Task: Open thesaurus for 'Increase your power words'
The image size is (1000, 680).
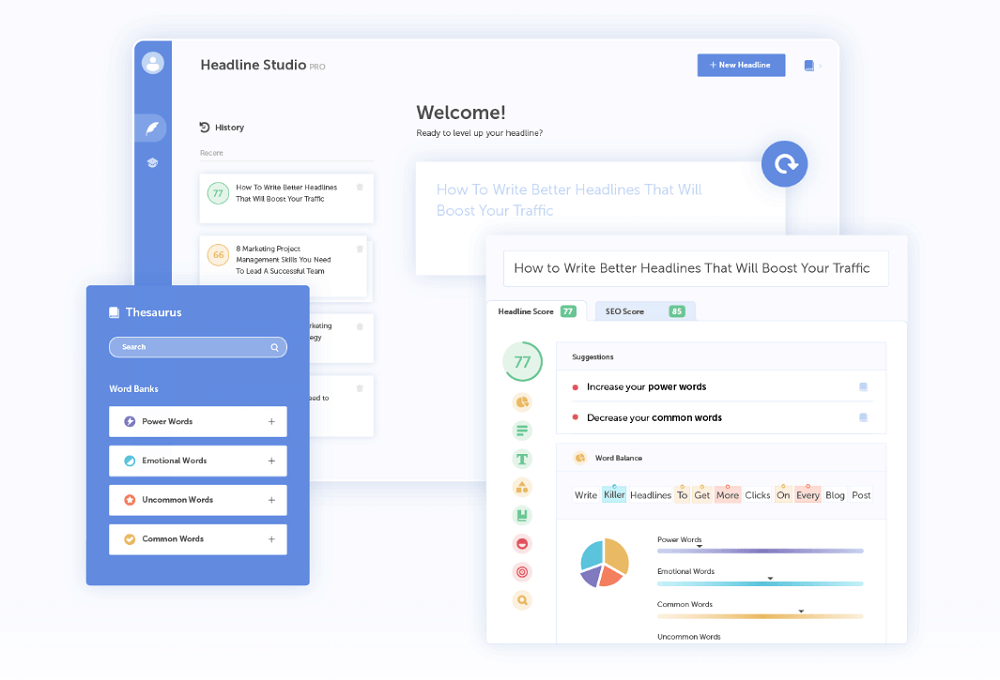Action: [863, 387]
